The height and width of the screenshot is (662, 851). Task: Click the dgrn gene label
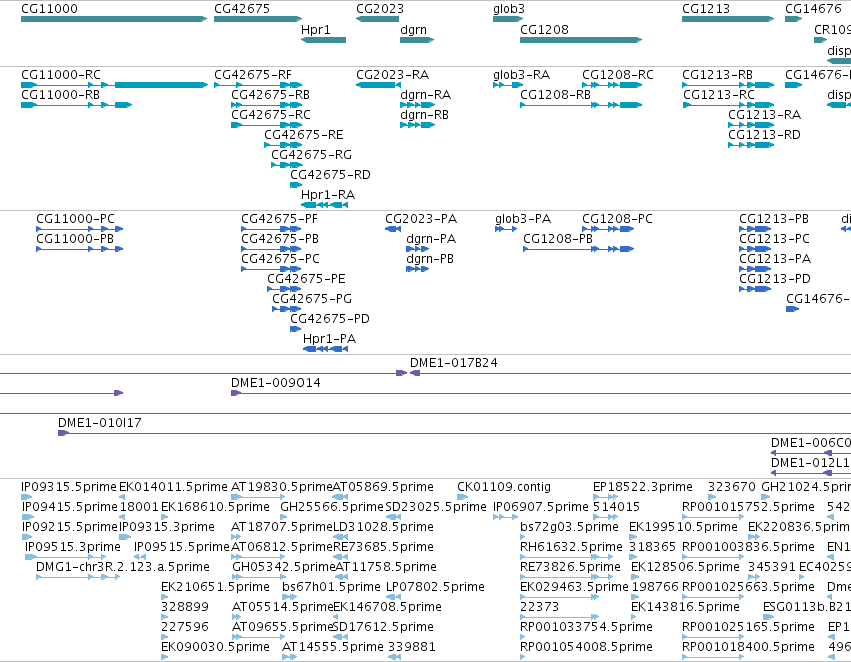[414, 29]
